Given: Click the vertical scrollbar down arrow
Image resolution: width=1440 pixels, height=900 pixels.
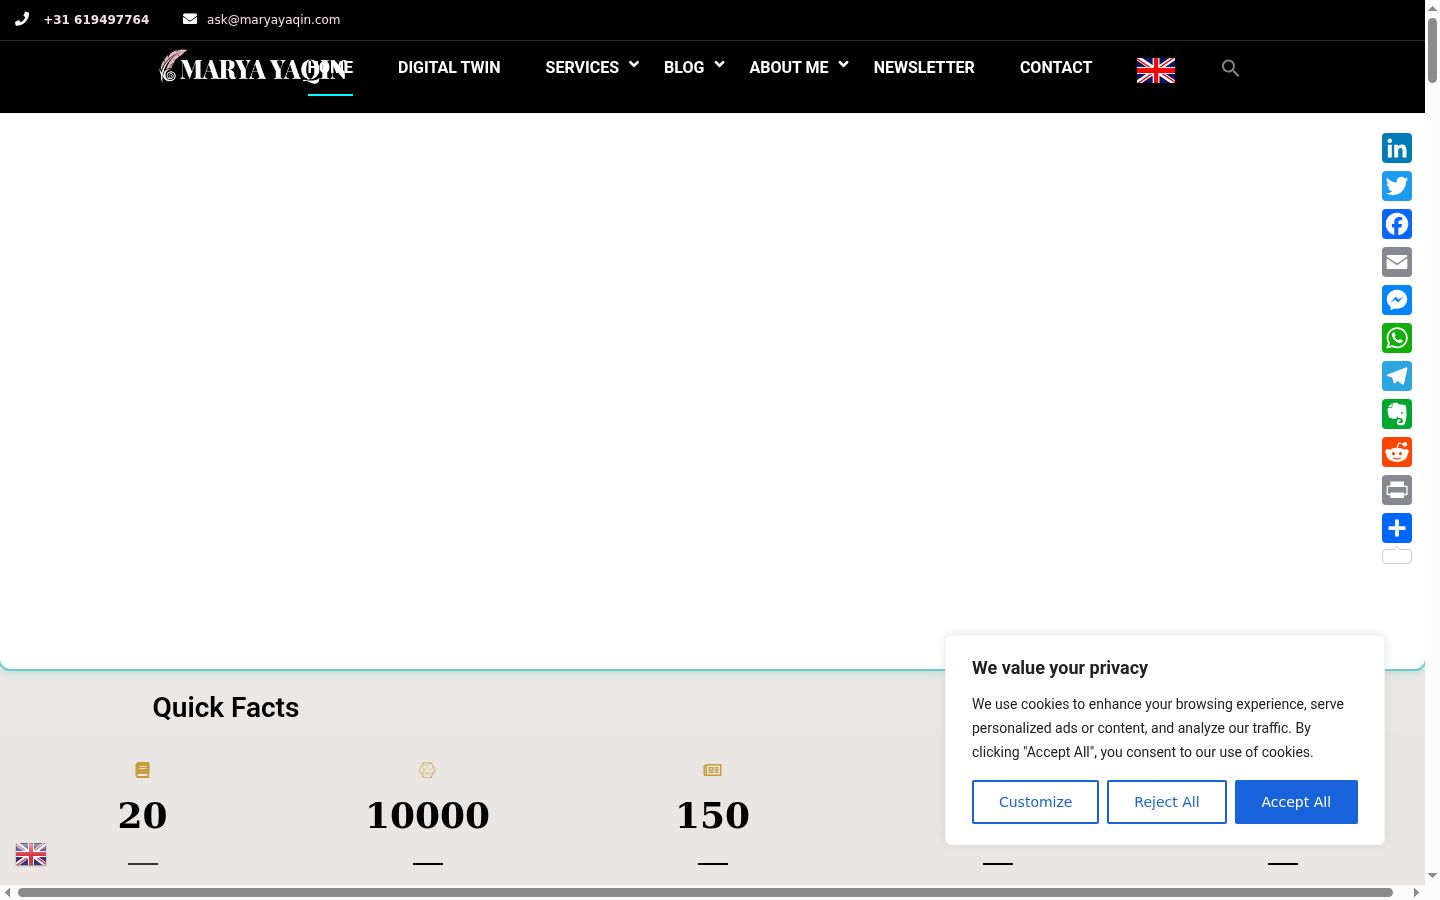Looking at the screenshot, I should [x=1433, y=876].
